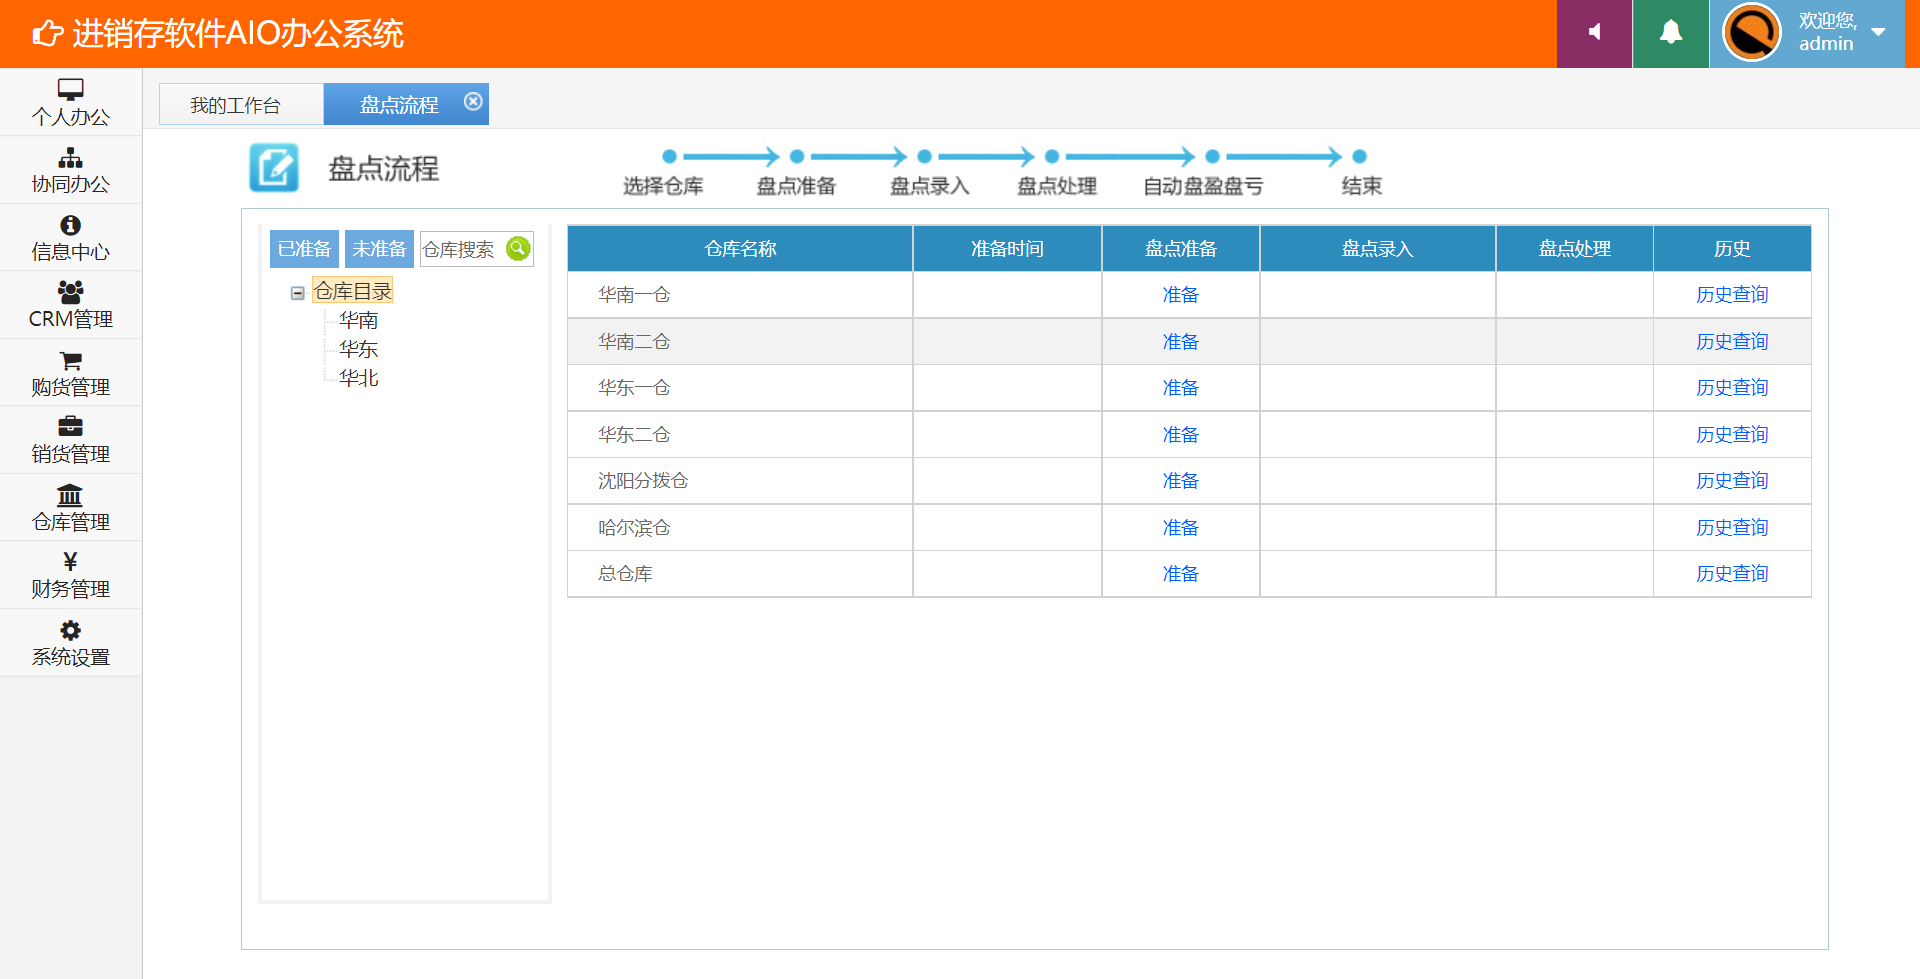Select the 华南一仓 name cell
The height and width of the screenshot is (979, 1920).
740,295
